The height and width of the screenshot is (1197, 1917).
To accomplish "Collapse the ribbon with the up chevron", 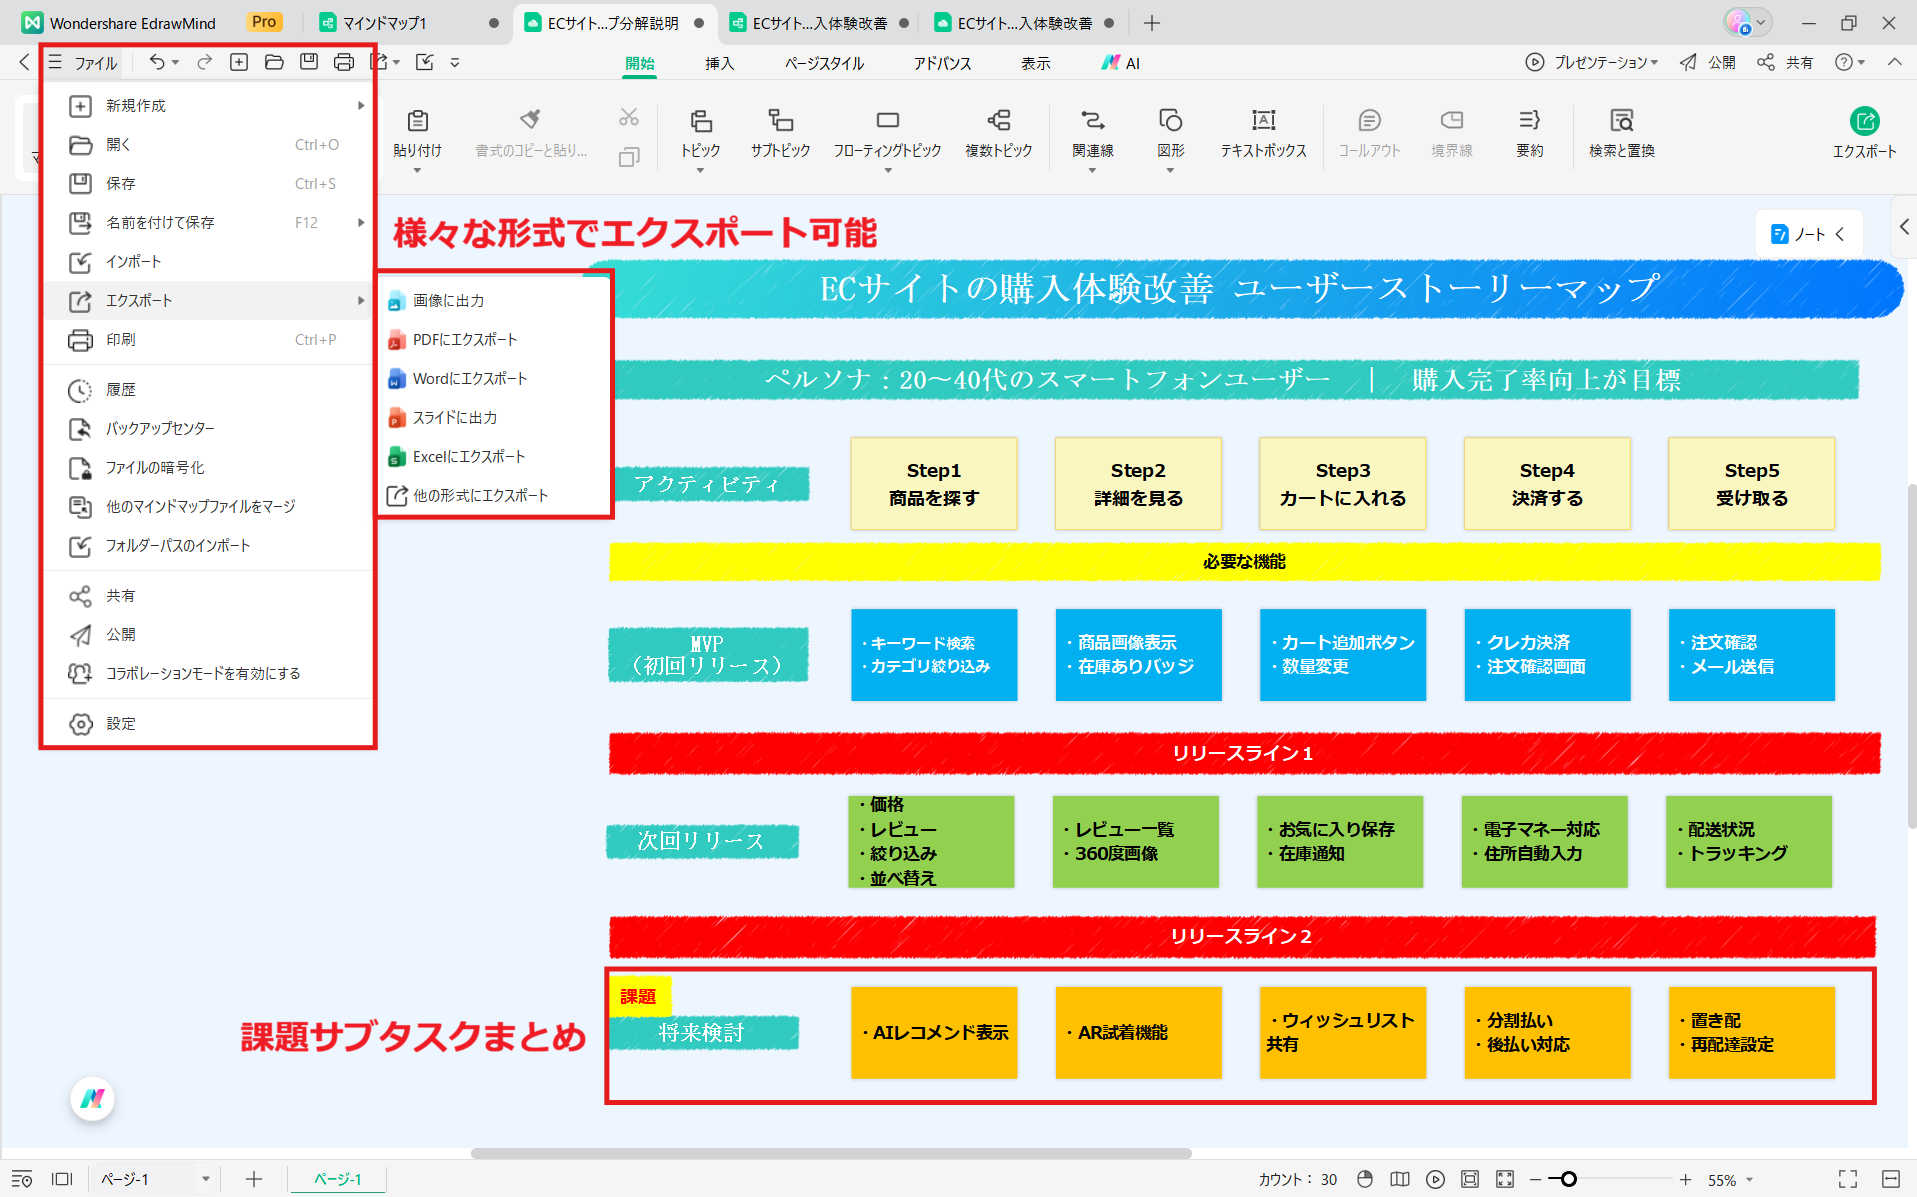I will (1895, 62).
